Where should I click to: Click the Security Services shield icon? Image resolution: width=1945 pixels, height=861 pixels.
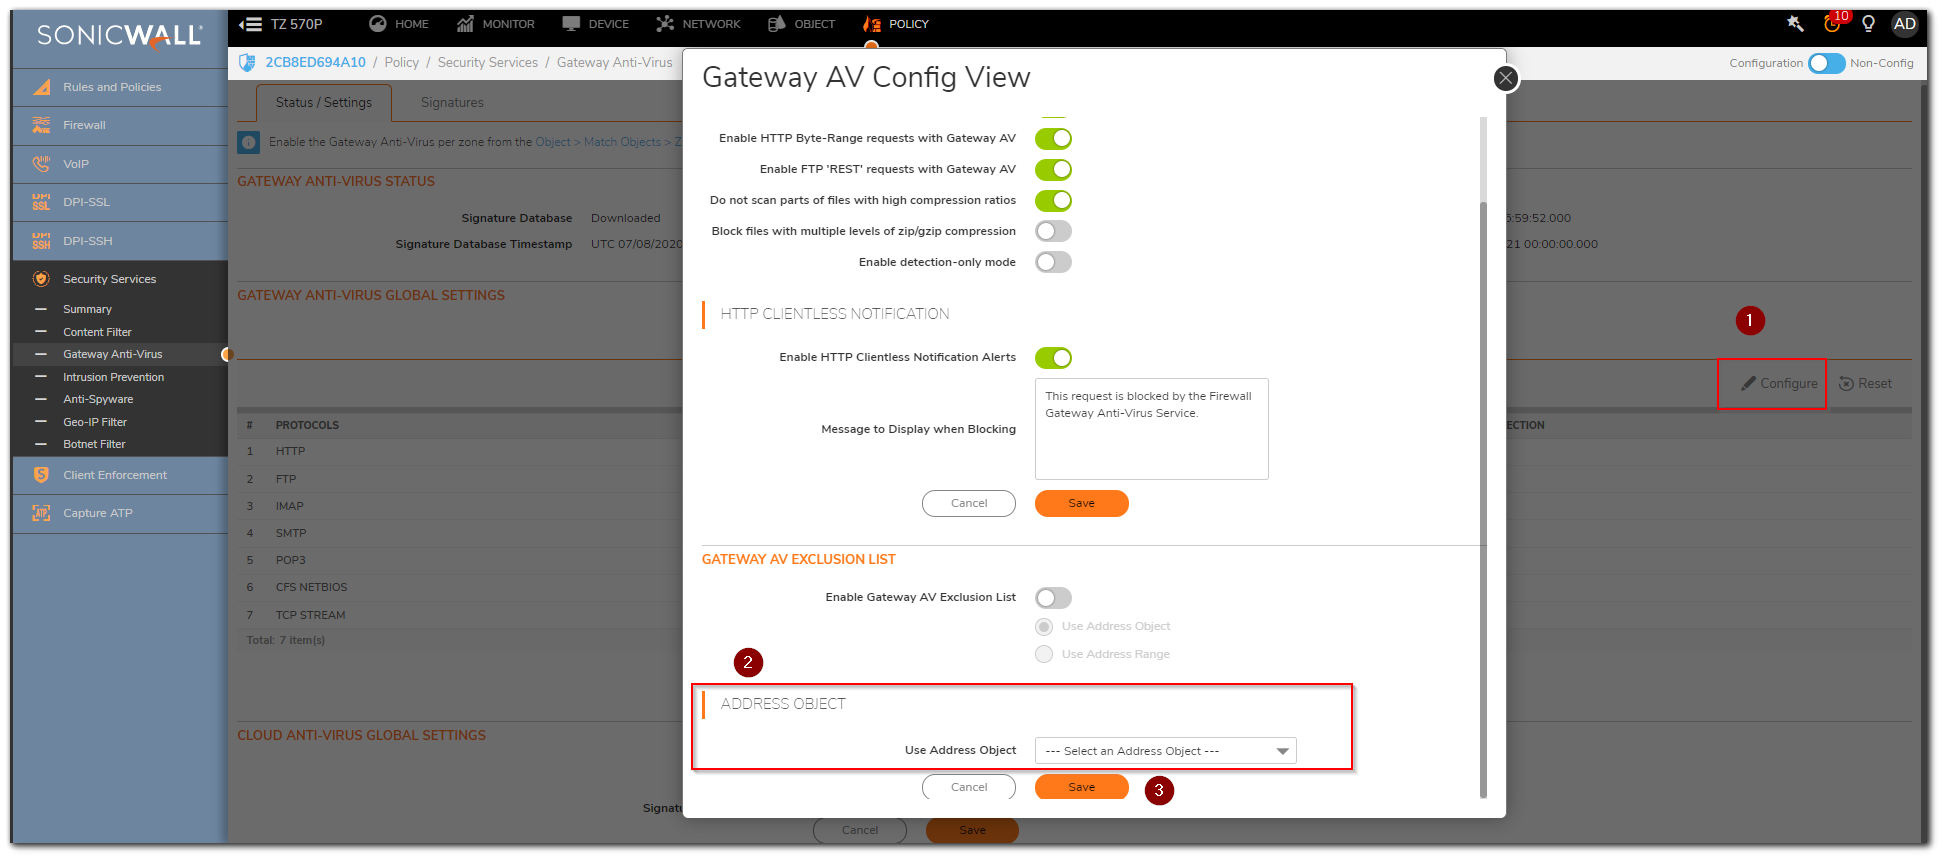pyautogui.click(x=41, y=279)
